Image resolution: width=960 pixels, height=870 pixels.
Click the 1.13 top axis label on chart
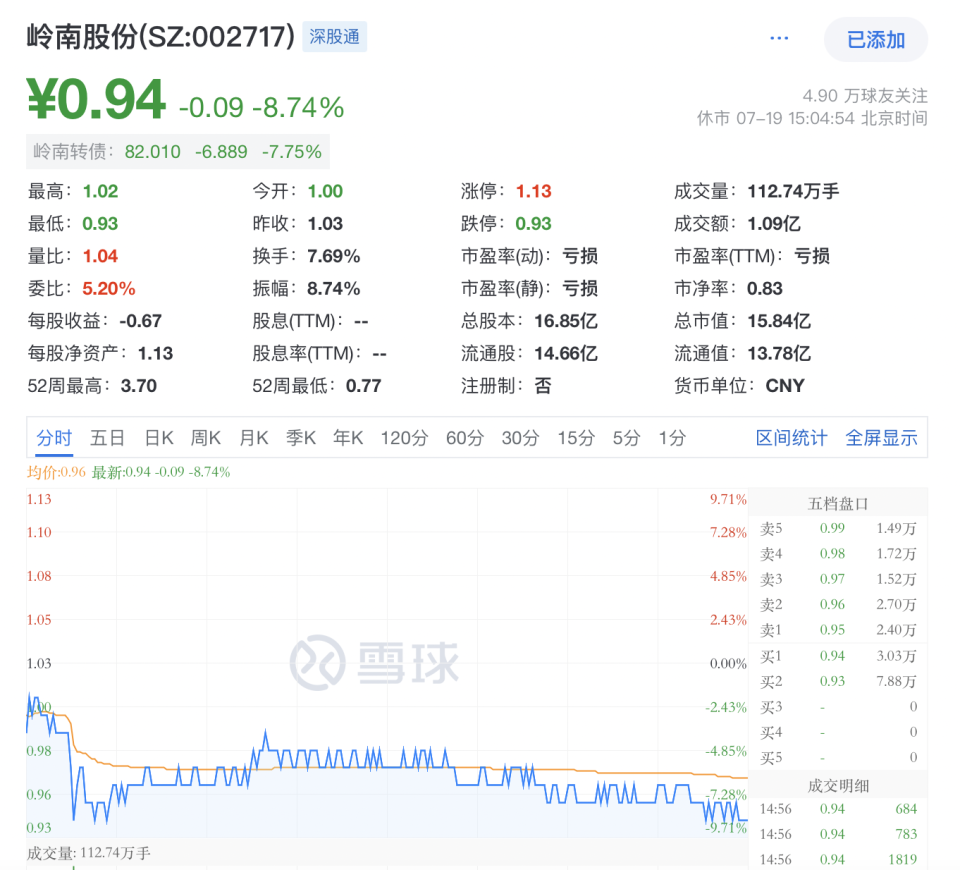tap(39, 499)
